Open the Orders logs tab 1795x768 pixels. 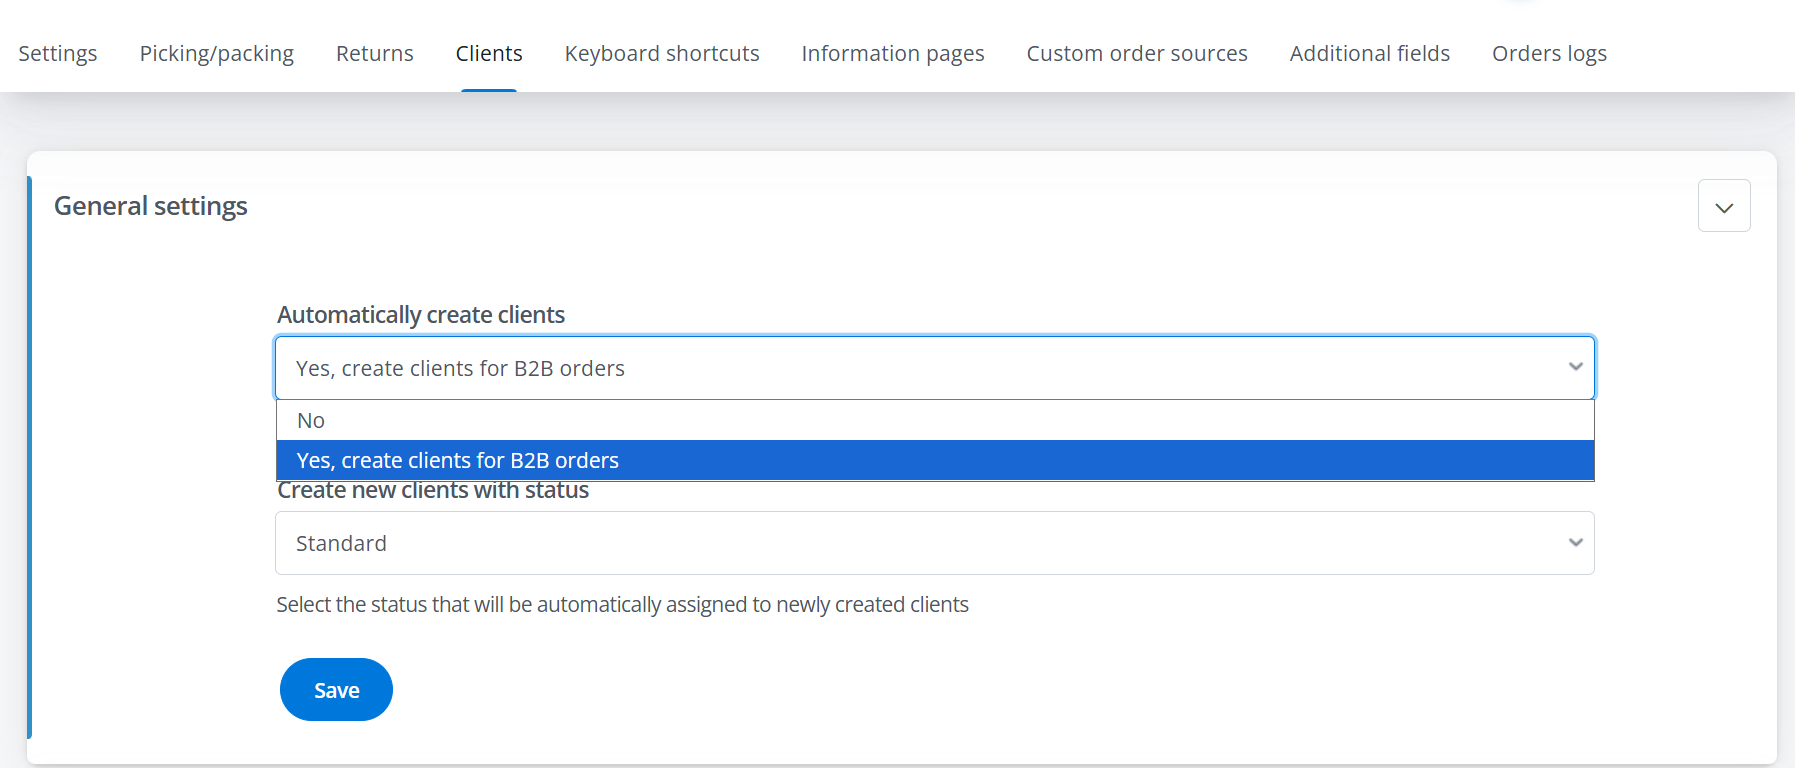pos(1549,53)
